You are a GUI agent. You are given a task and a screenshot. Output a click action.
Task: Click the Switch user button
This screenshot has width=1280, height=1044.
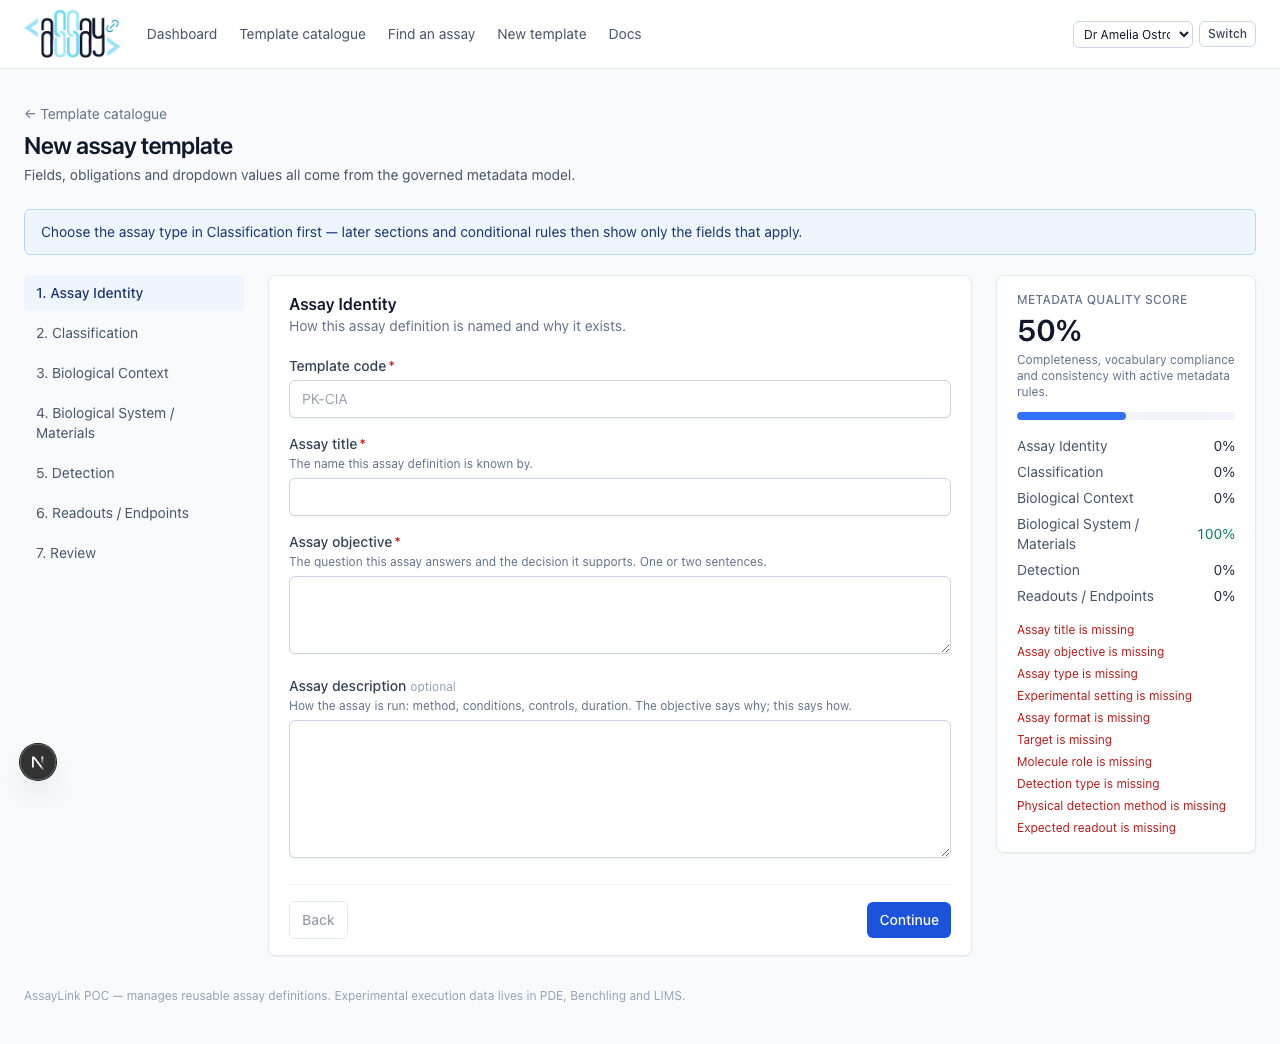click(x=1227, y=34)
